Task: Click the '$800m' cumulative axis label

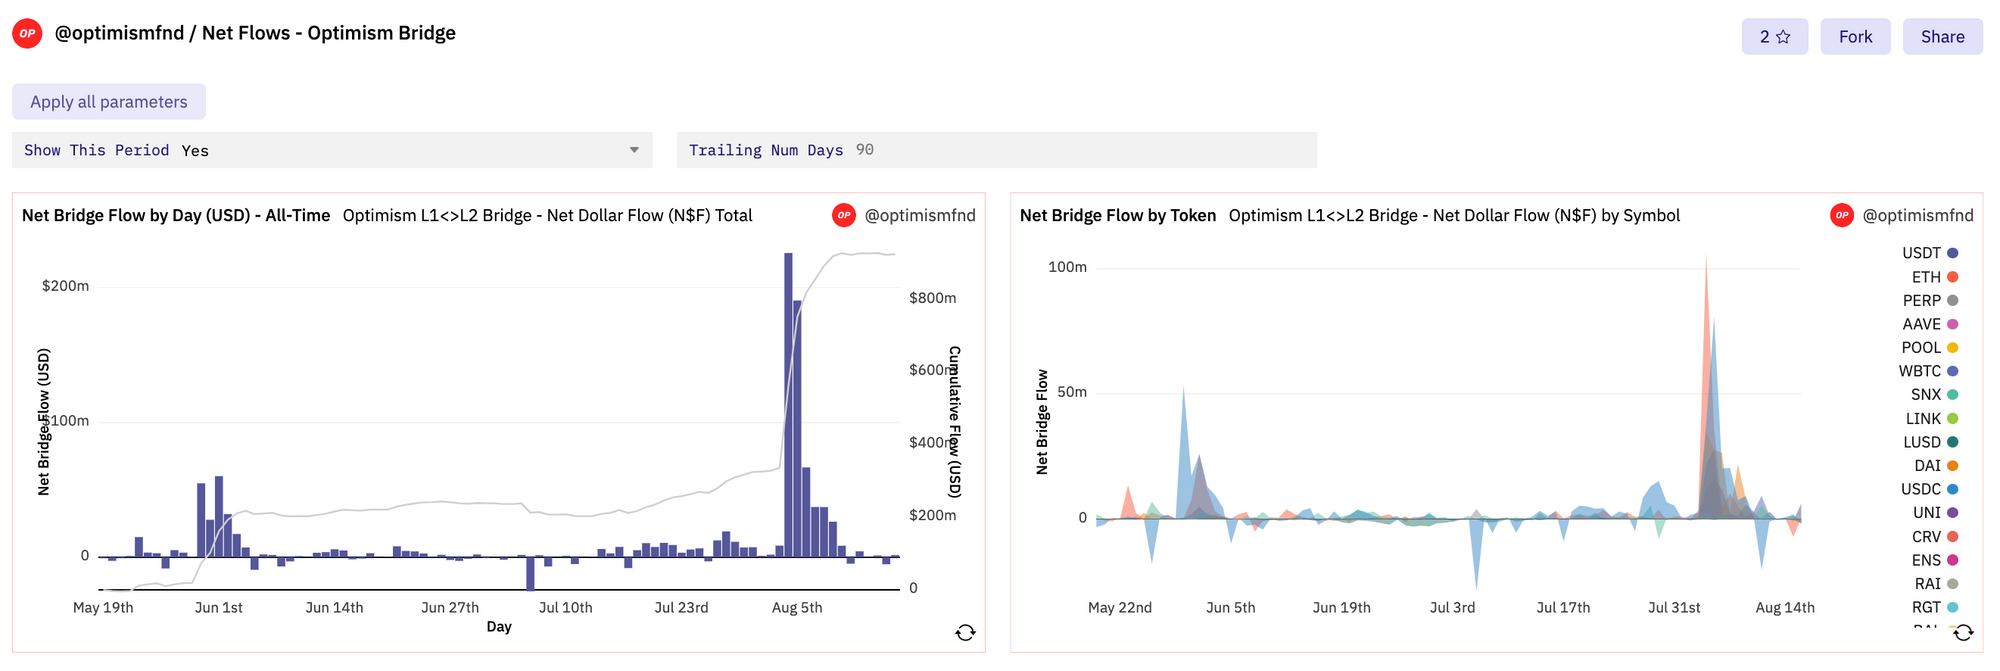Action: pyautogui.click(x=932, y=298)
